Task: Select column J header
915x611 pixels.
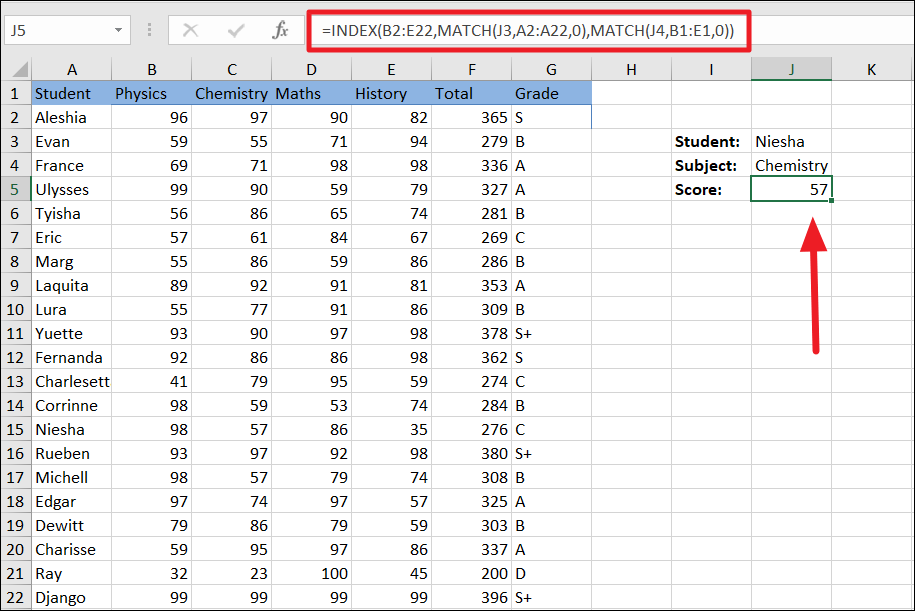Action: (791, 70)
